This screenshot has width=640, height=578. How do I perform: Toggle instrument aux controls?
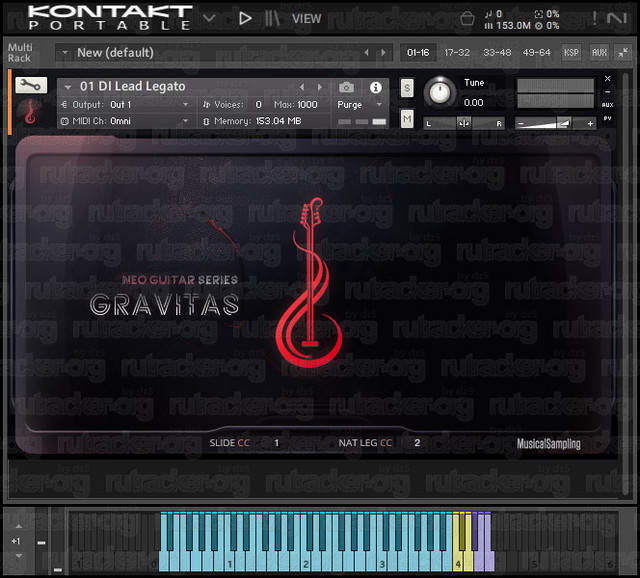coord(607,105)
